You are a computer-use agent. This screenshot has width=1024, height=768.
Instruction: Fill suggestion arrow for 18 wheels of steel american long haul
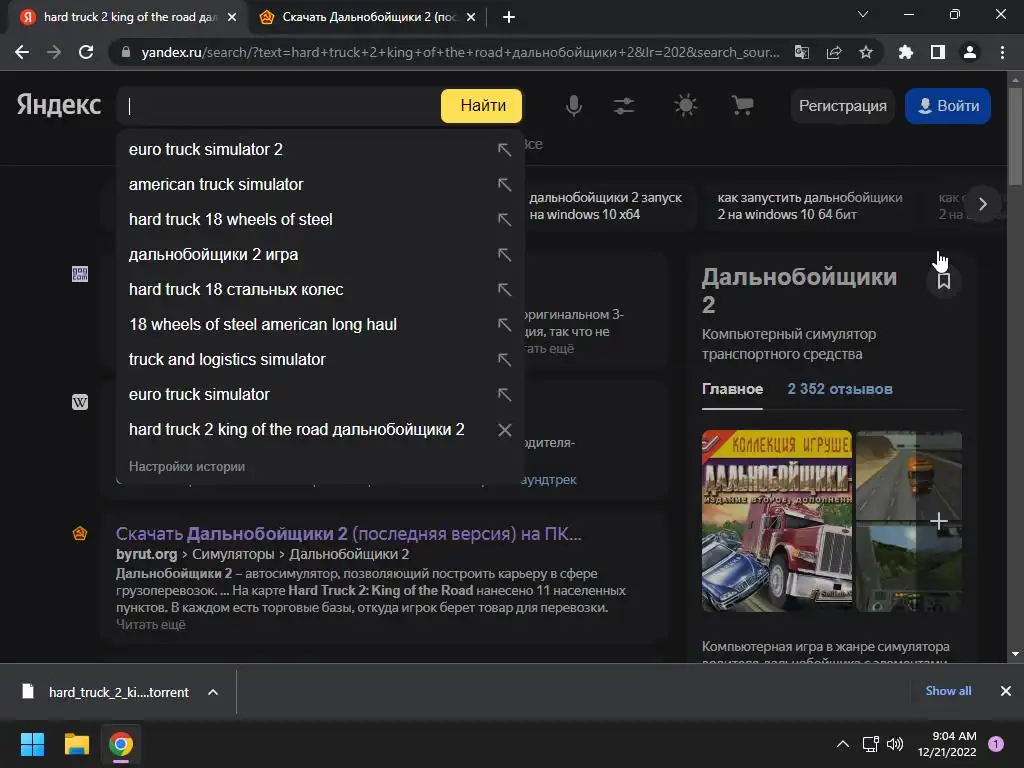point(504,325)
